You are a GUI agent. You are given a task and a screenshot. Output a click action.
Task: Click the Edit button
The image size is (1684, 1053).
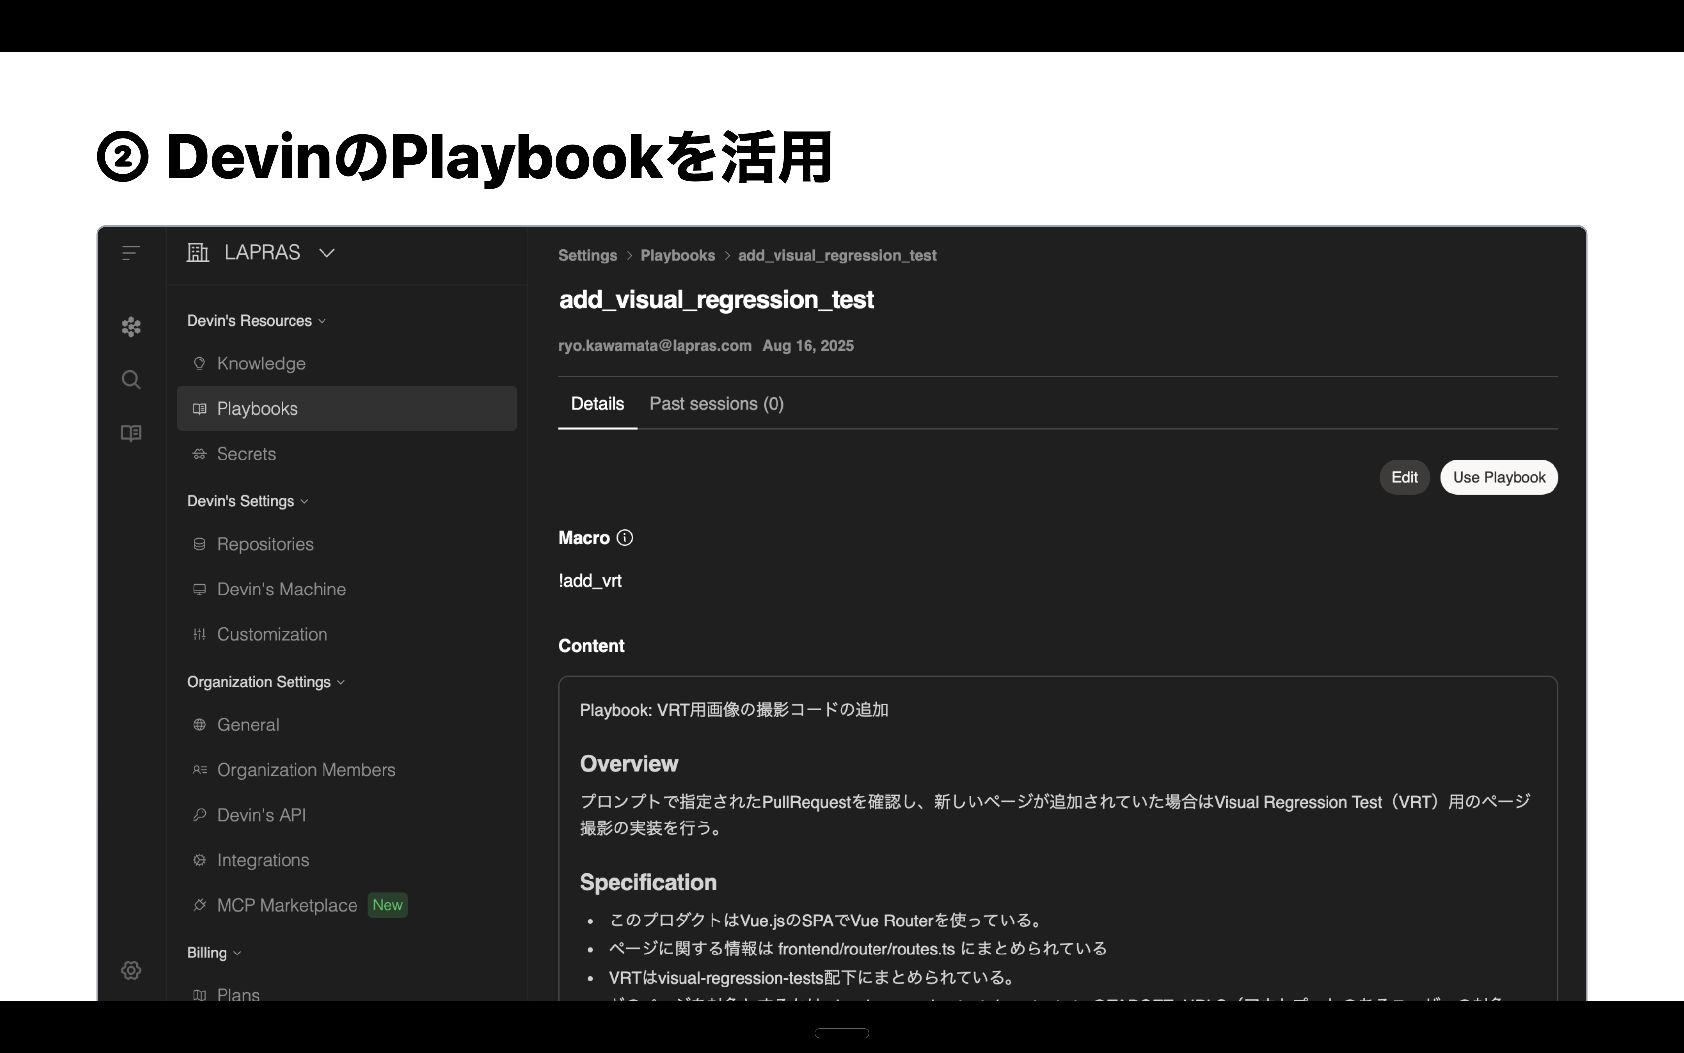pyautogui.click(x=1404, y=478)
